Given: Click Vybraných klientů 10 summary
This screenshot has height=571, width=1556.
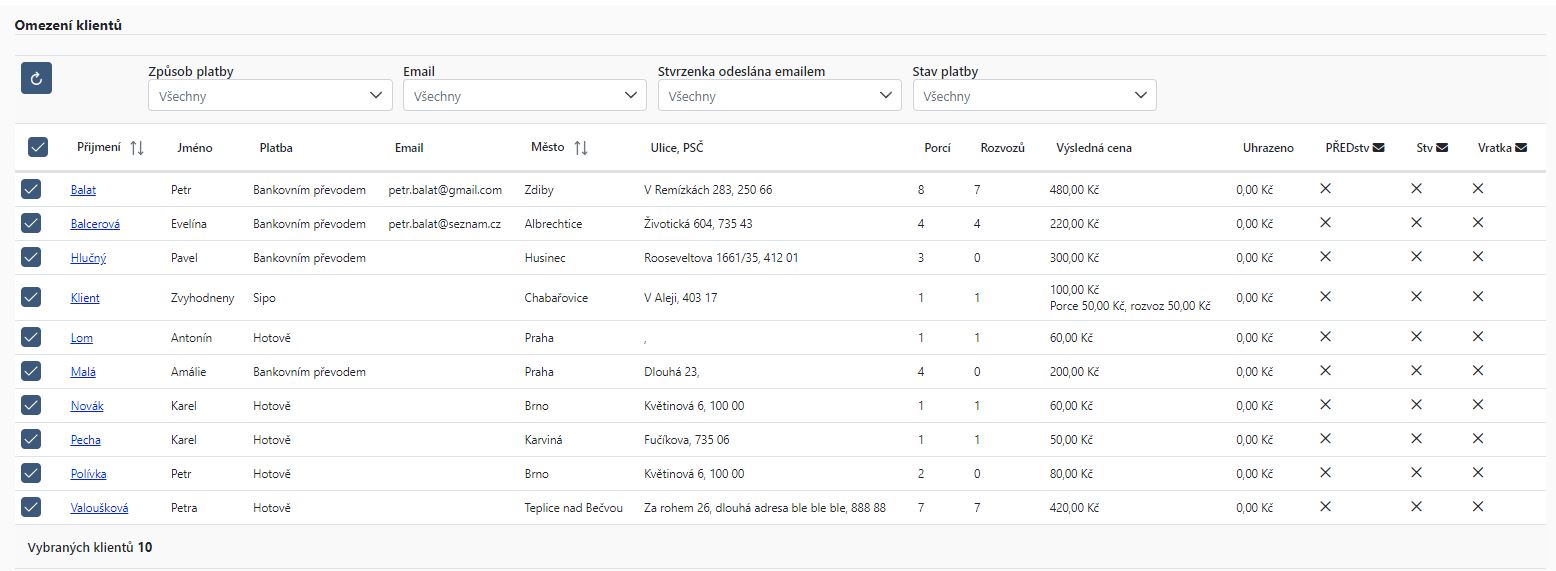Looking at the screenshot, I should 90,548.
